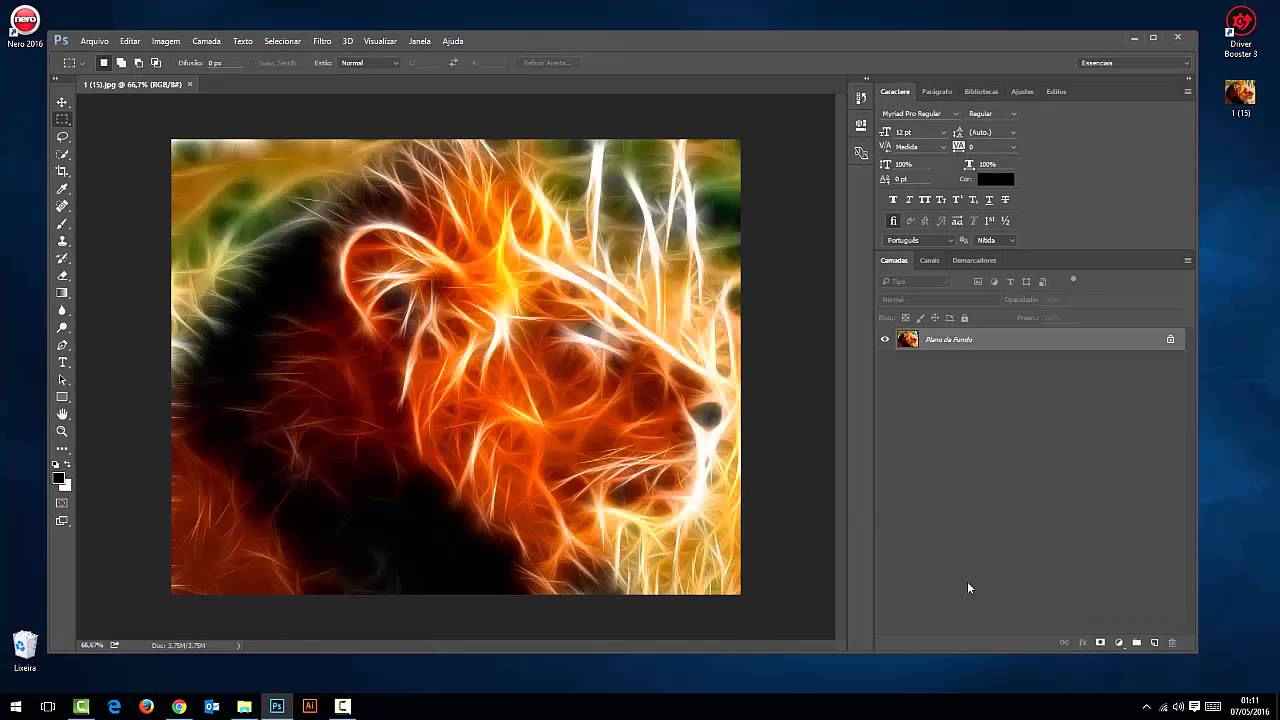The height and width of the screenshot is (720, 1280).
Task: Select the Hand tool
Action: coord(62,414)
